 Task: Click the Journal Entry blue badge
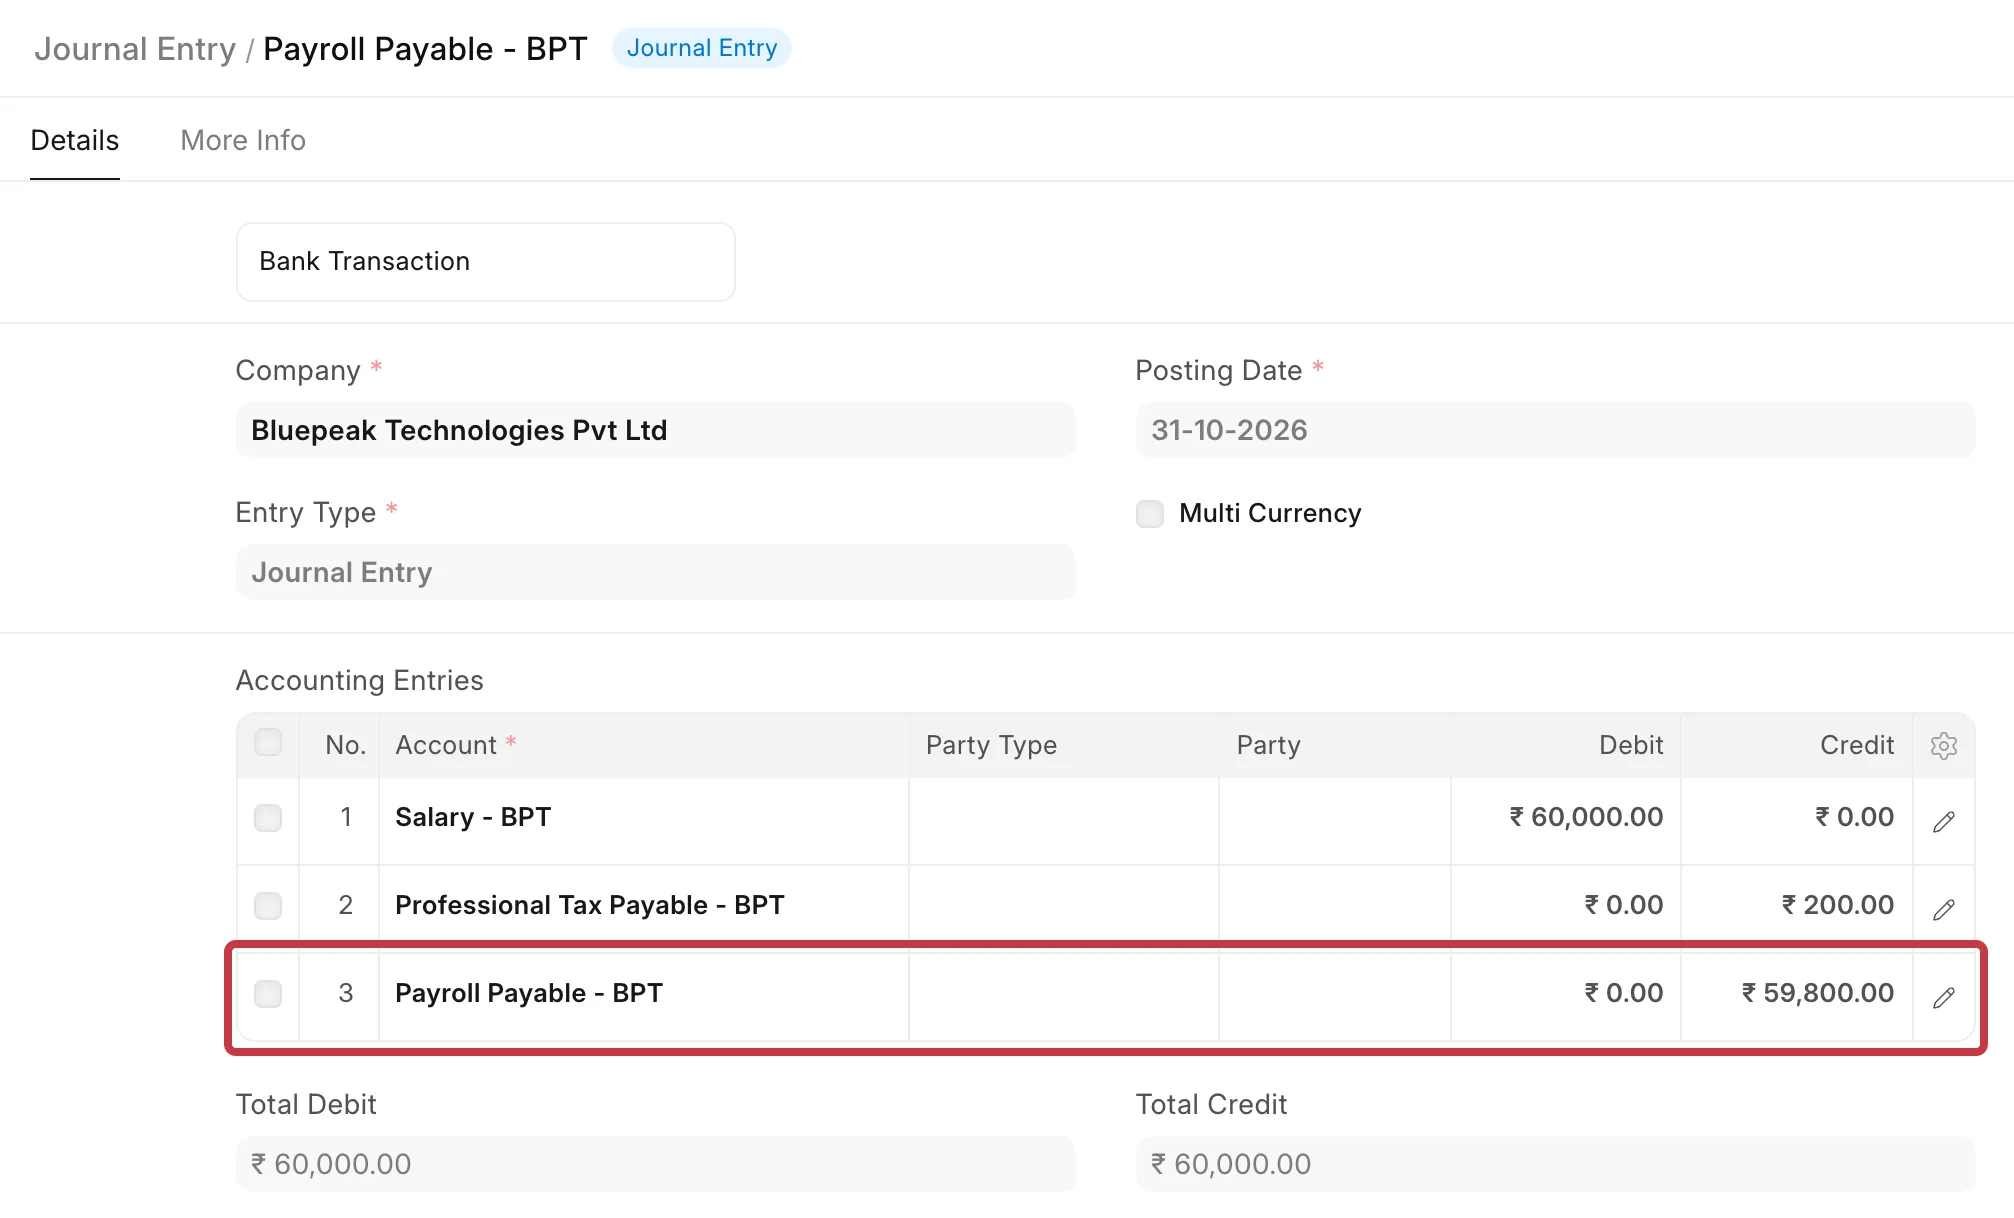pos(702,48)
